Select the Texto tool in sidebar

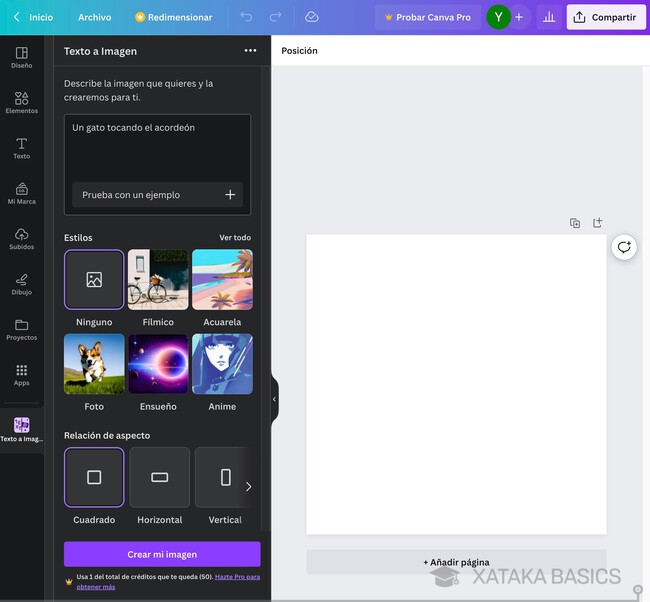click(x=21, y=148)
